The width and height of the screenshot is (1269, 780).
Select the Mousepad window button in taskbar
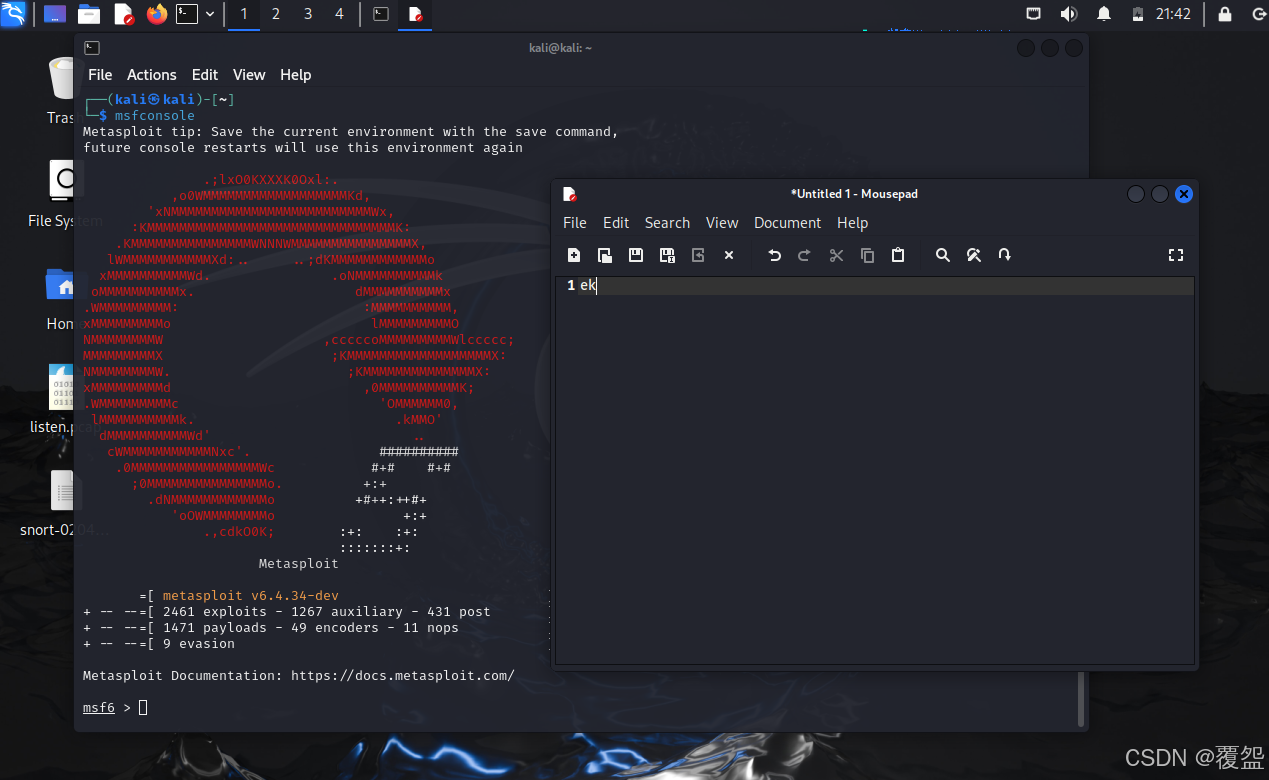point(416,14)
